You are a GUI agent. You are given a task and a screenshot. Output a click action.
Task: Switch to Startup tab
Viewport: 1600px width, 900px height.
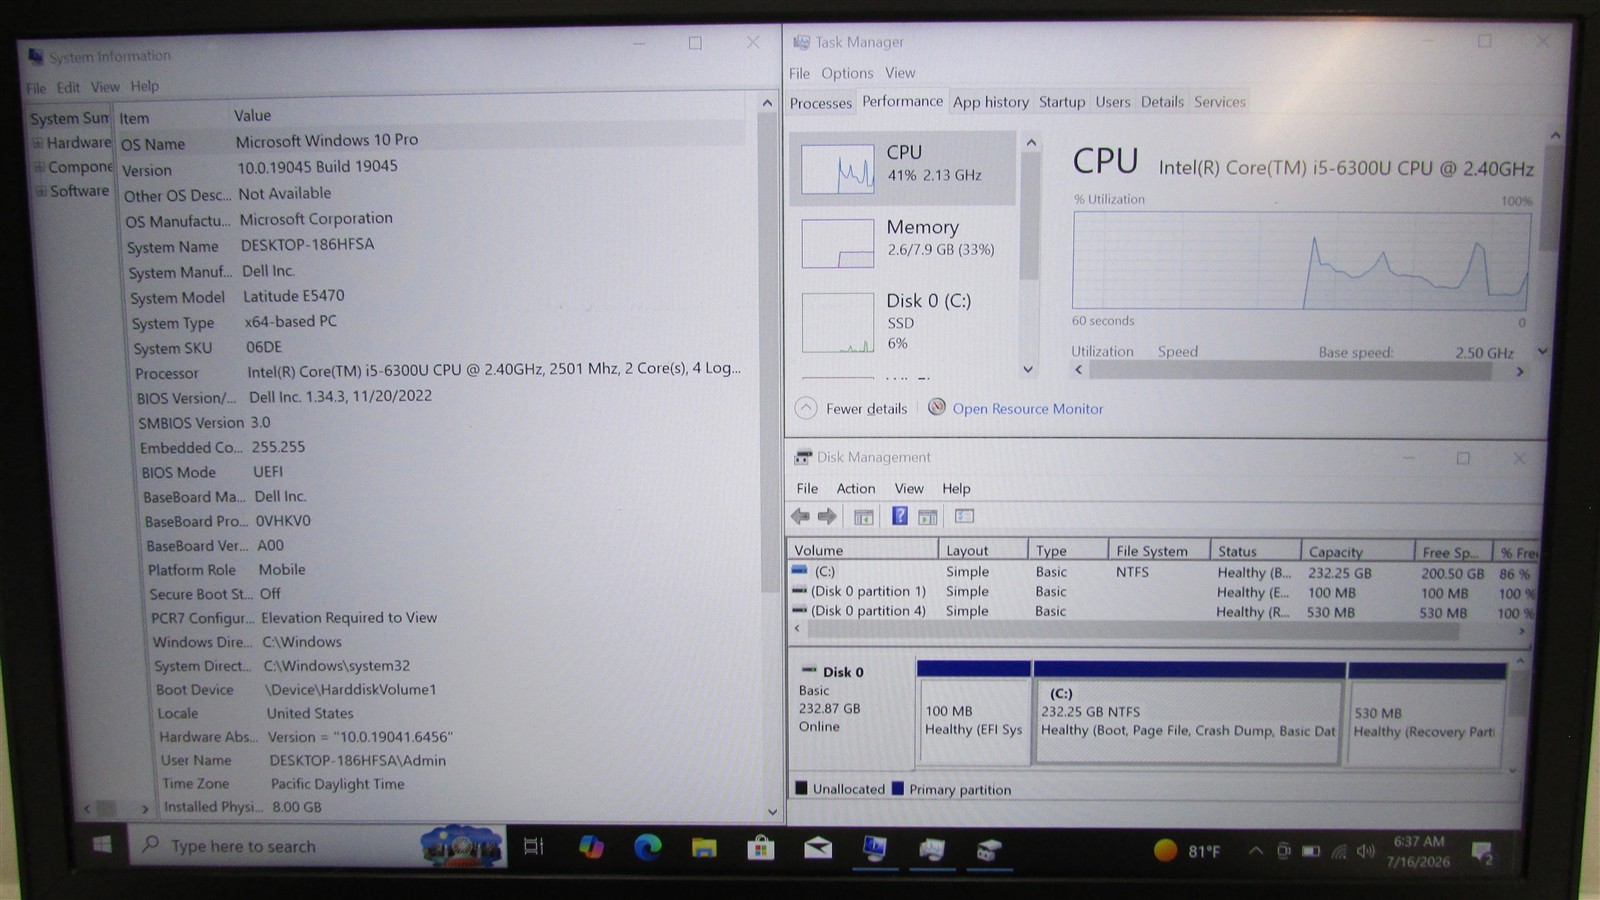click(1062, 102)
